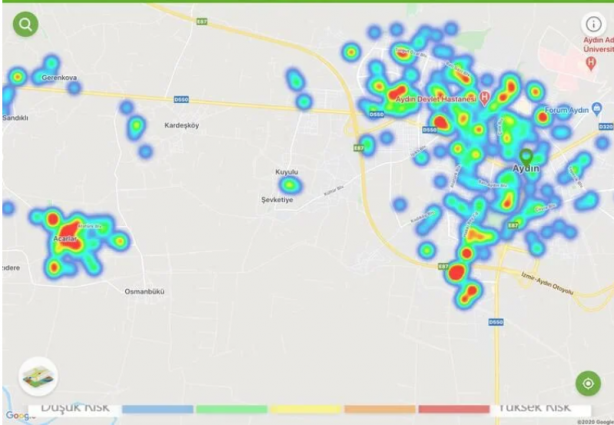The width and height of the screenshot is (614, 425).
Task: Center map on my location
Action: [588, 383]
